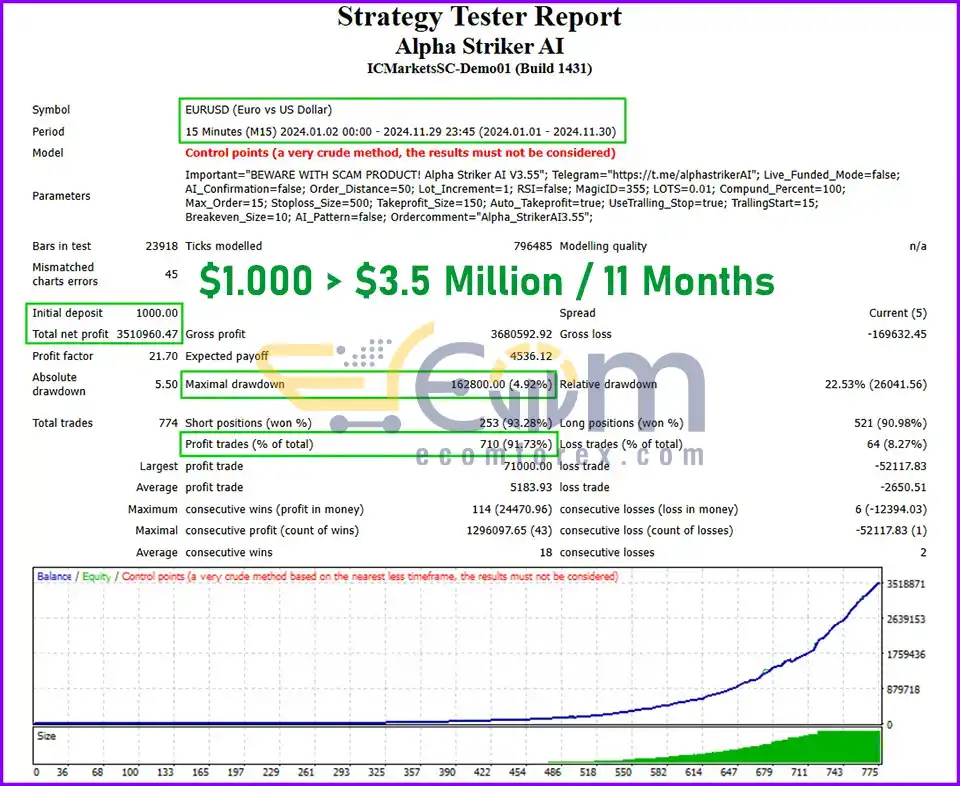Viewport: 960px width, 786px height.
Task: Select the loss trades value "64 (8.27%)"
Action: click(896, 444)
